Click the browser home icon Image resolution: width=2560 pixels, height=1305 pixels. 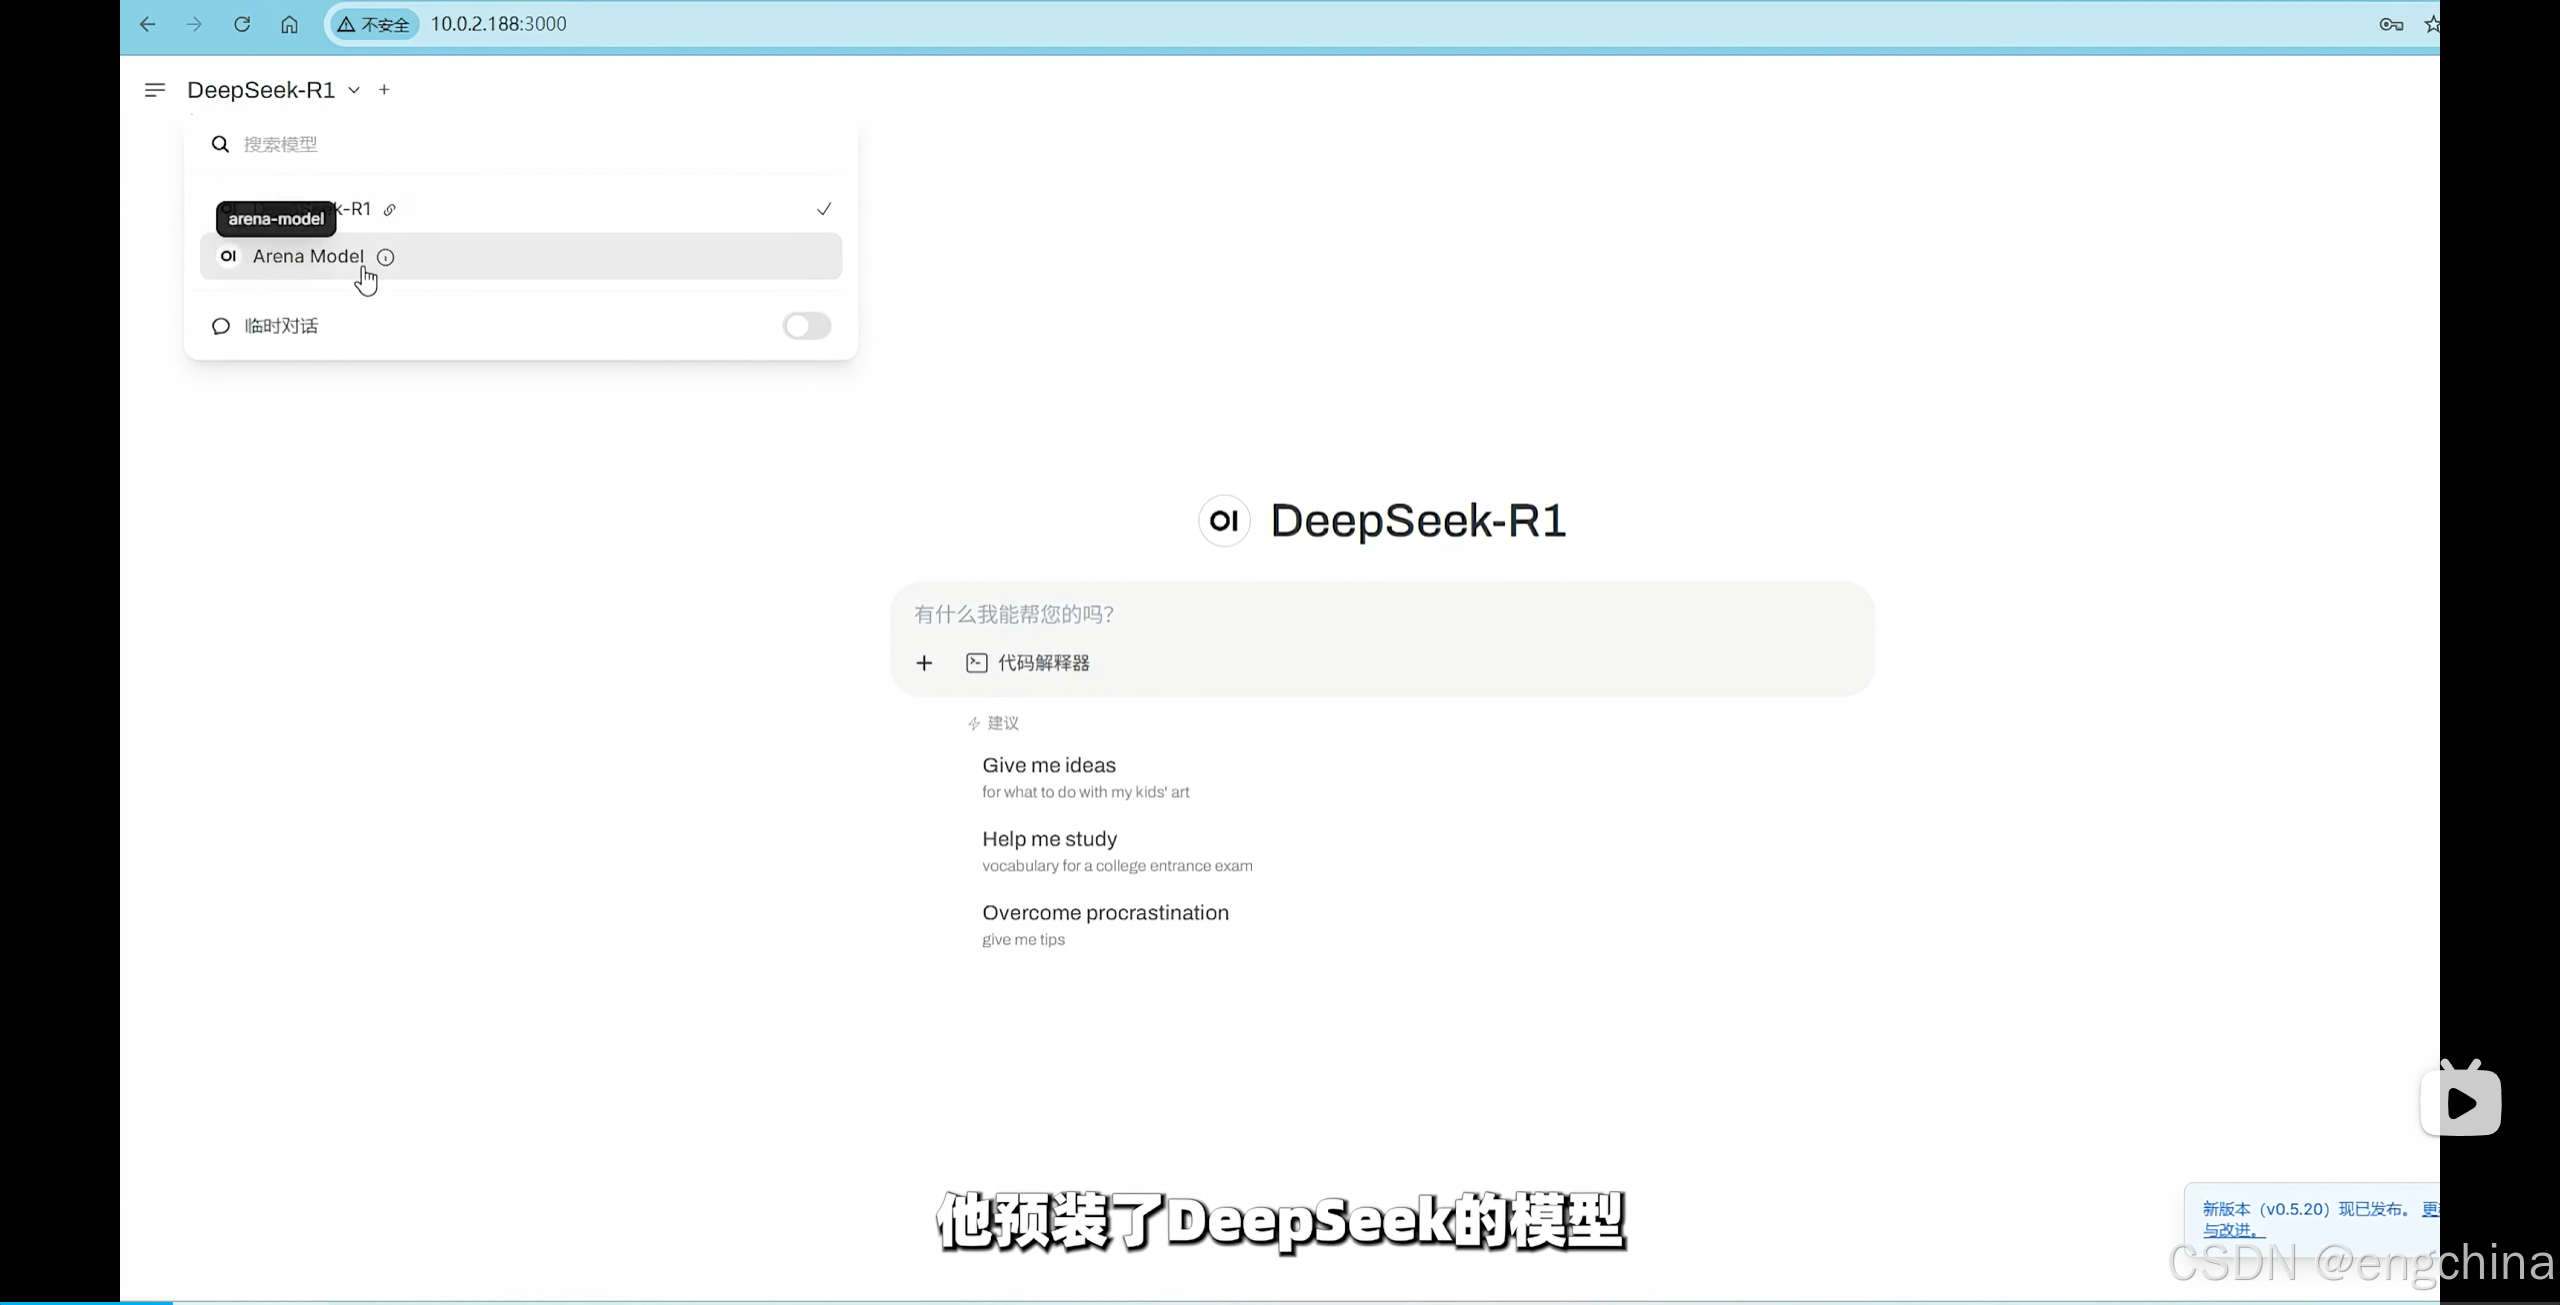click(289, 24)
